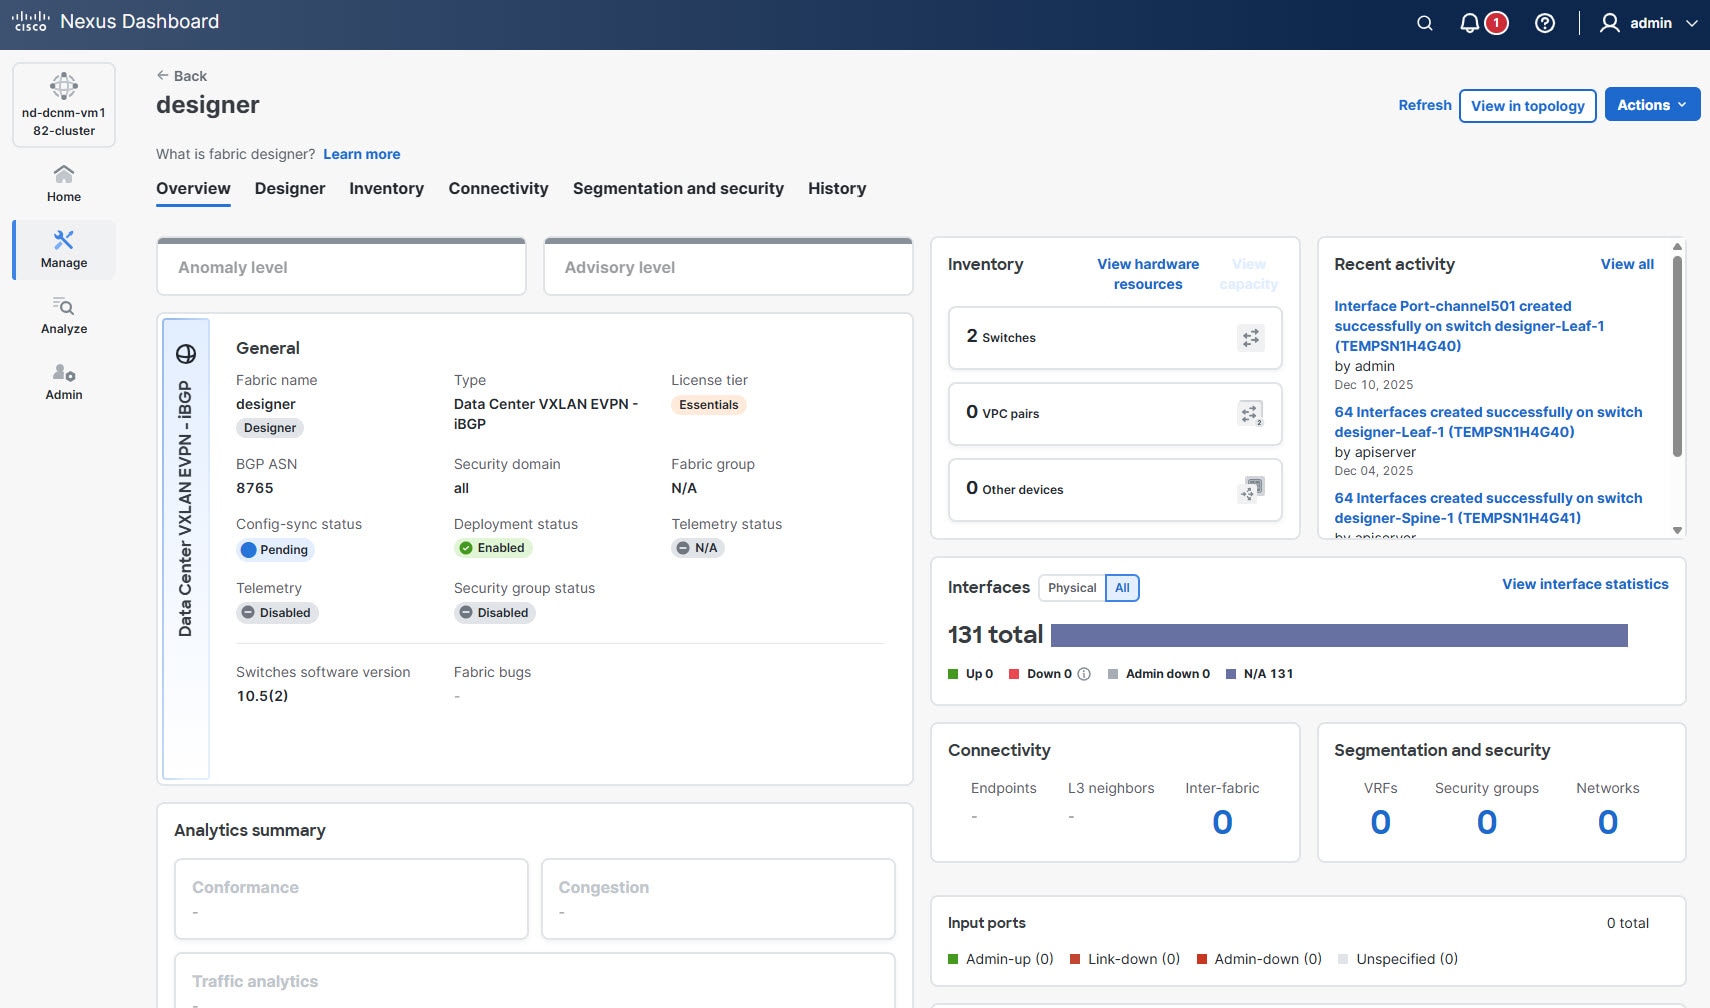
Task: Click the Telemetry Disabled badge
Action: coord(277,613)
